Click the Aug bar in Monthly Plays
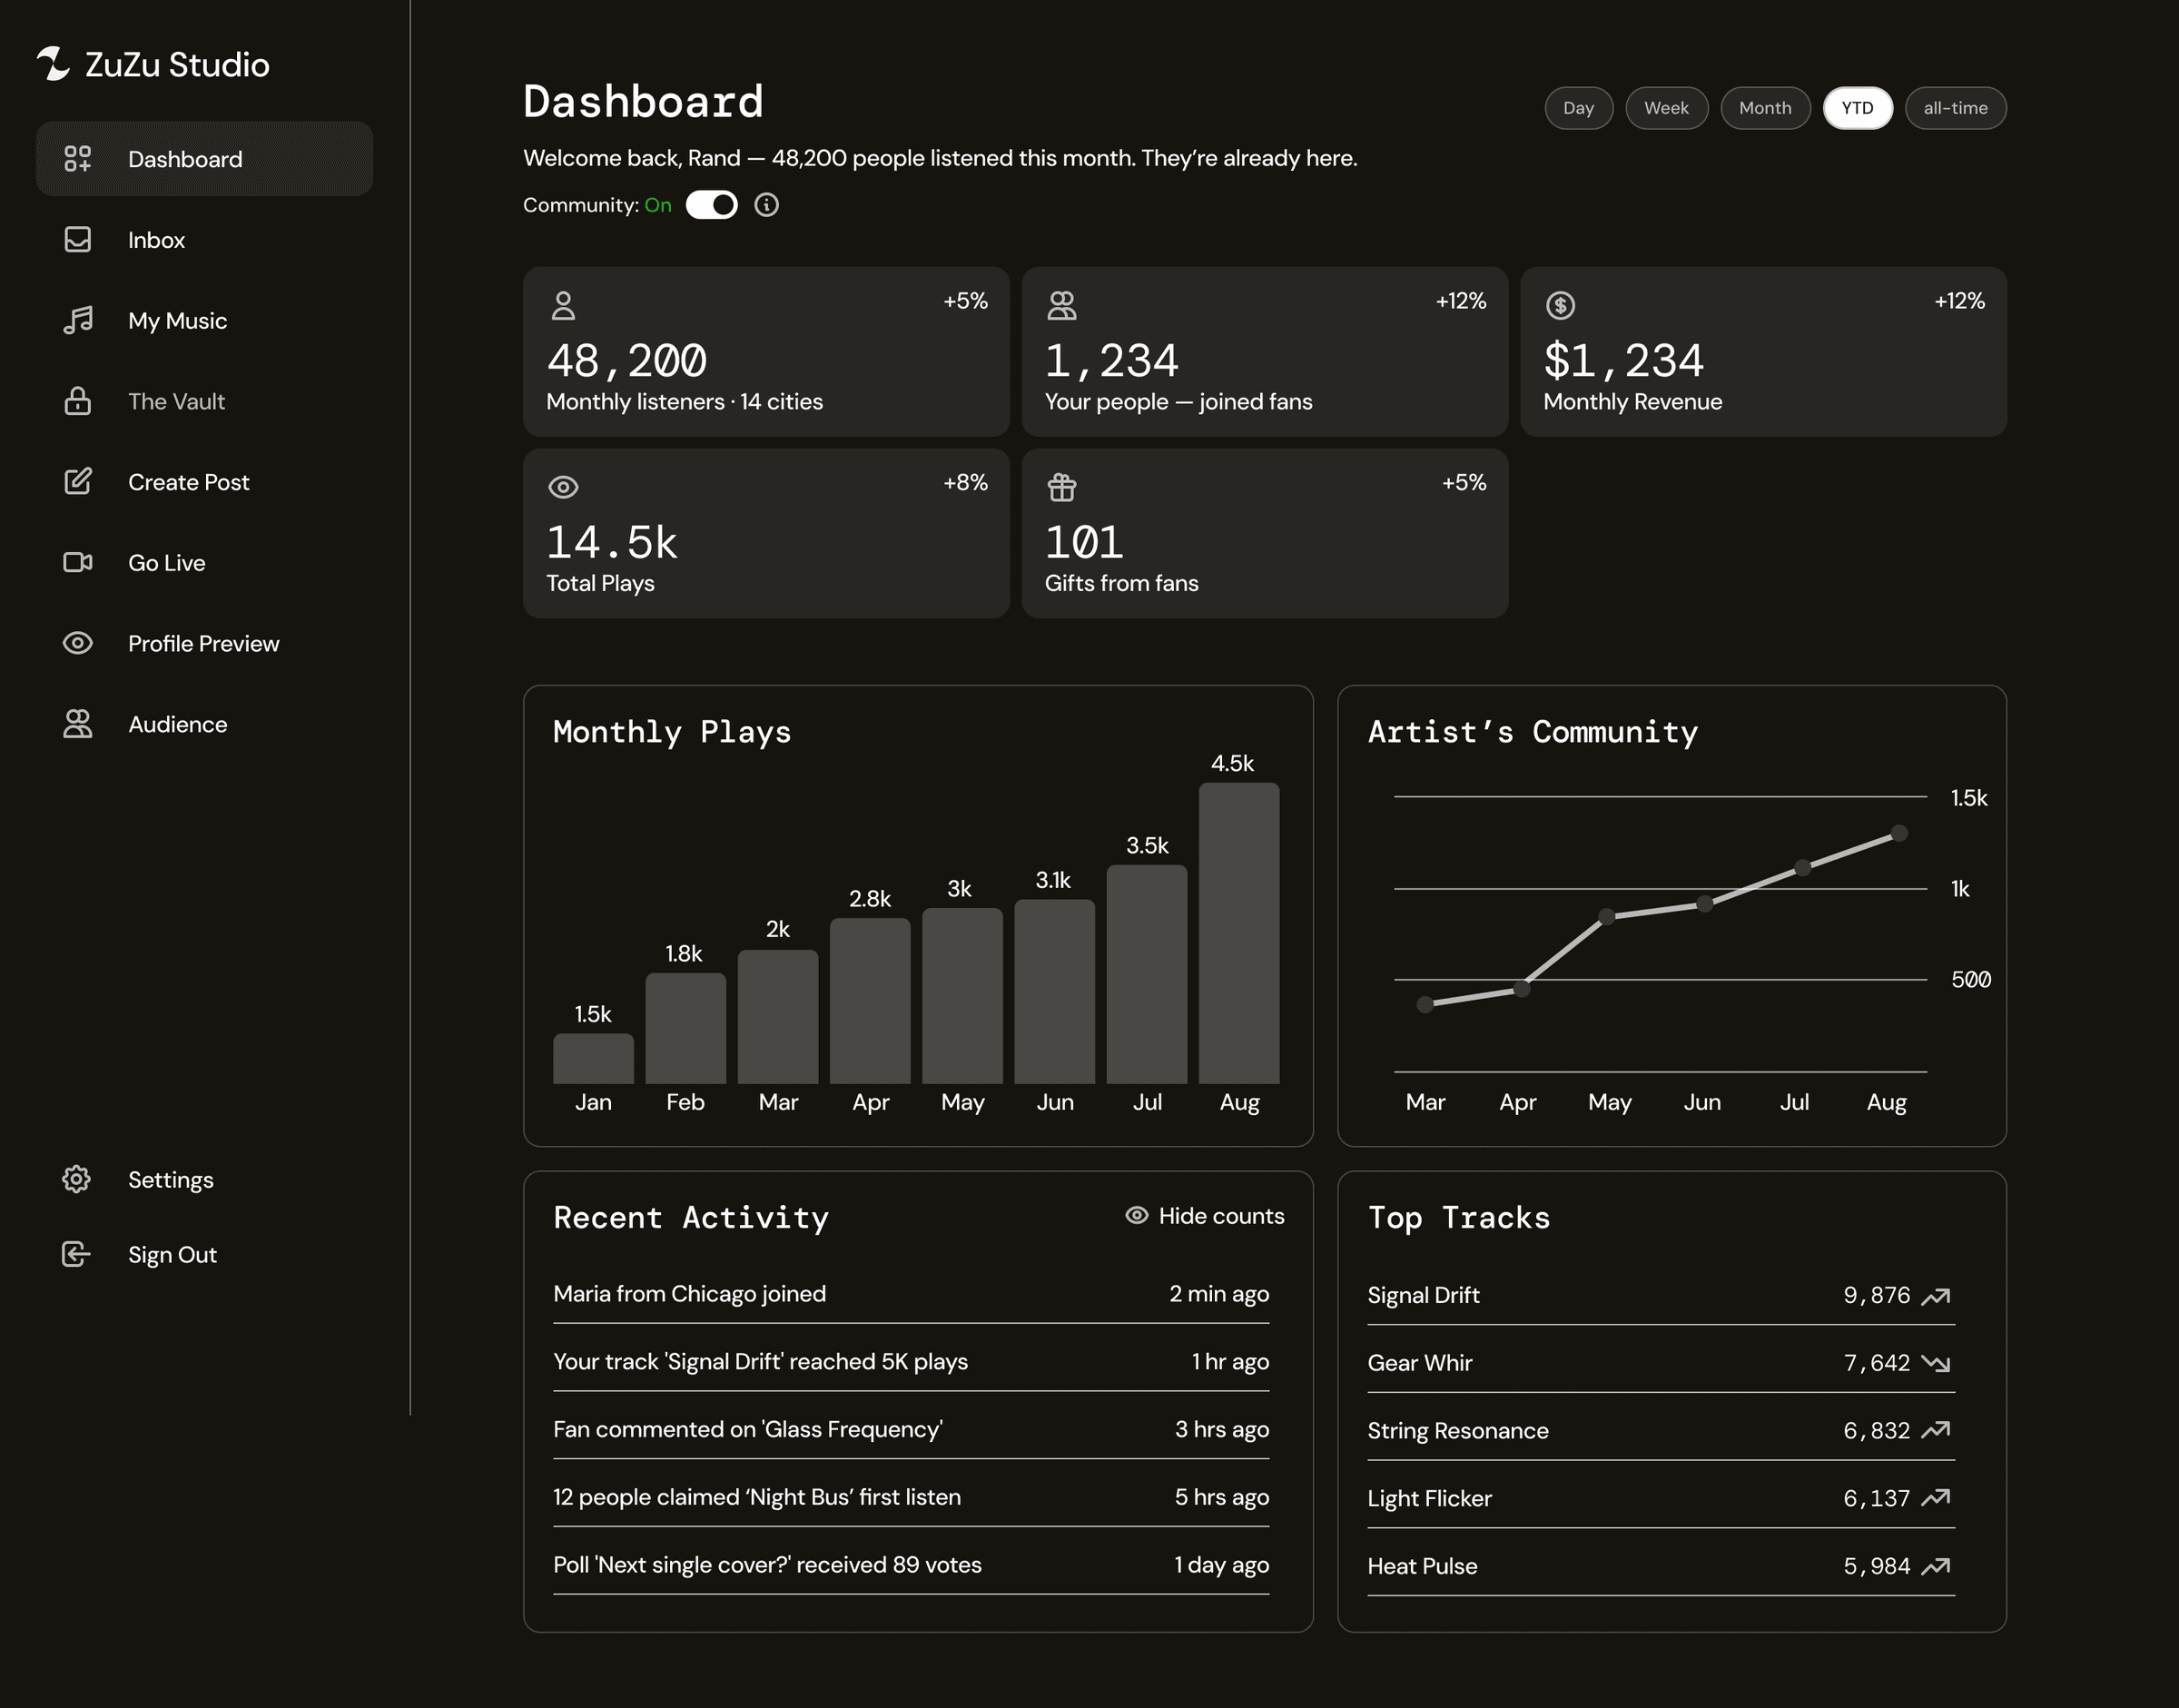 [x=1239, y=933]
